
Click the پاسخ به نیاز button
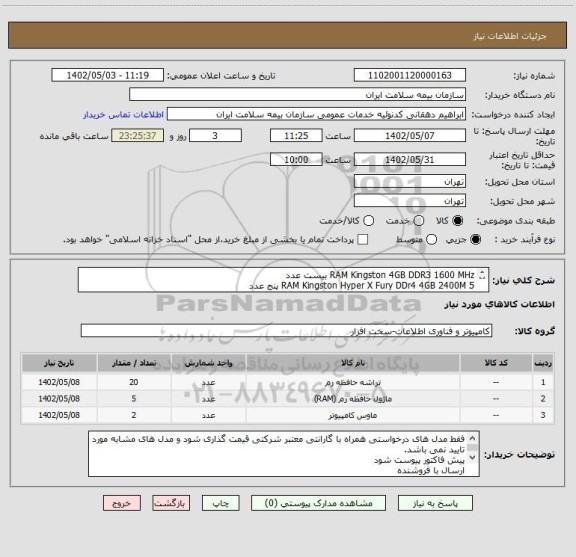(x=435, y=503)
